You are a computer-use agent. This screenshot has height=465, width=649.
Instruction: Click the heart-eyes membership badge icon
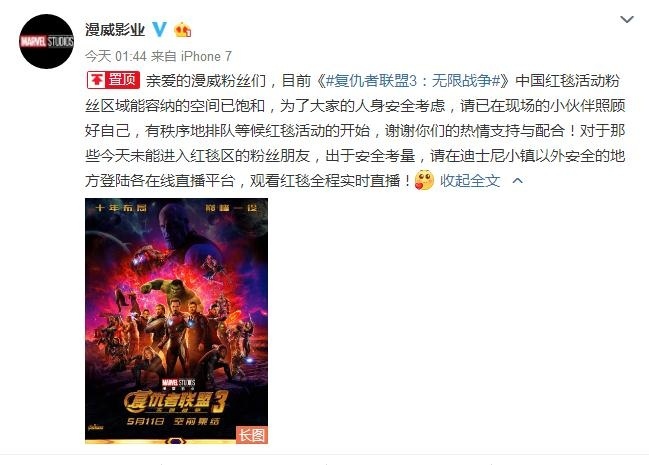pyautogui.click(x=183, y=30)
